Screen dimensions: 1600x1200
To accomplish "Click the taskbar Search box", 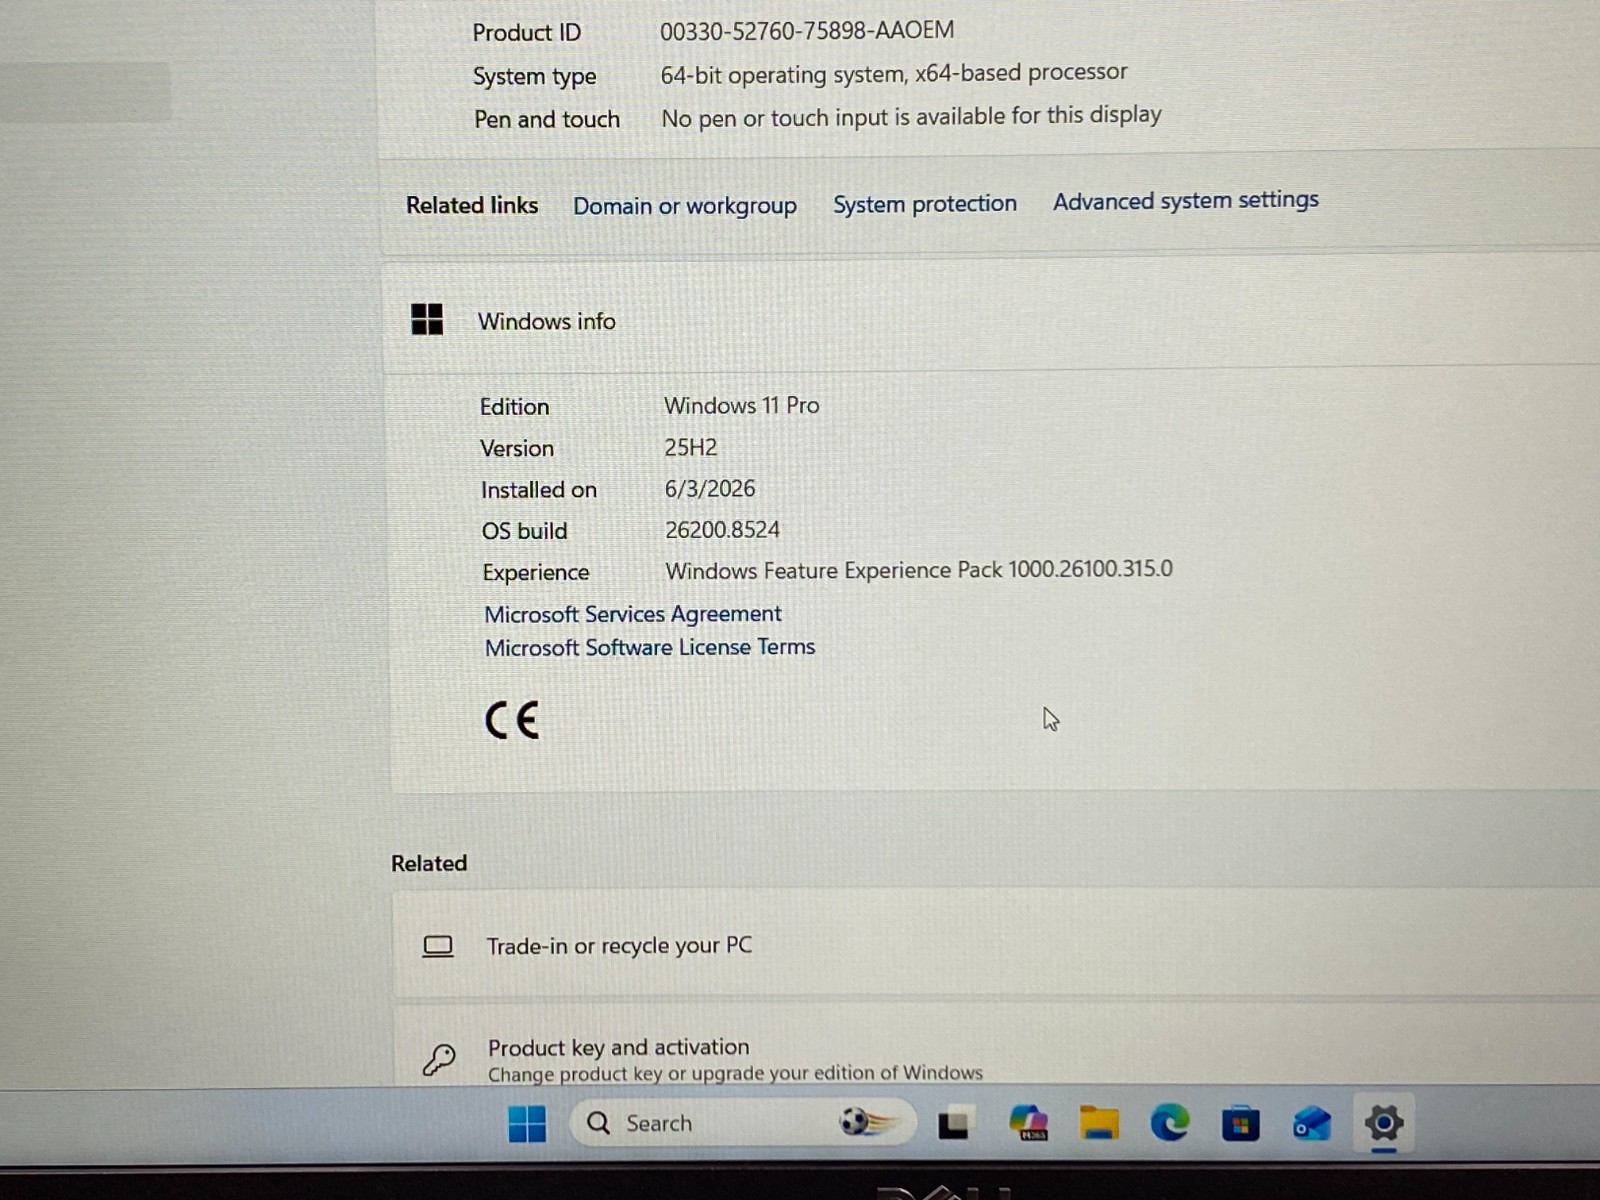I will [x=743, y=1123].
